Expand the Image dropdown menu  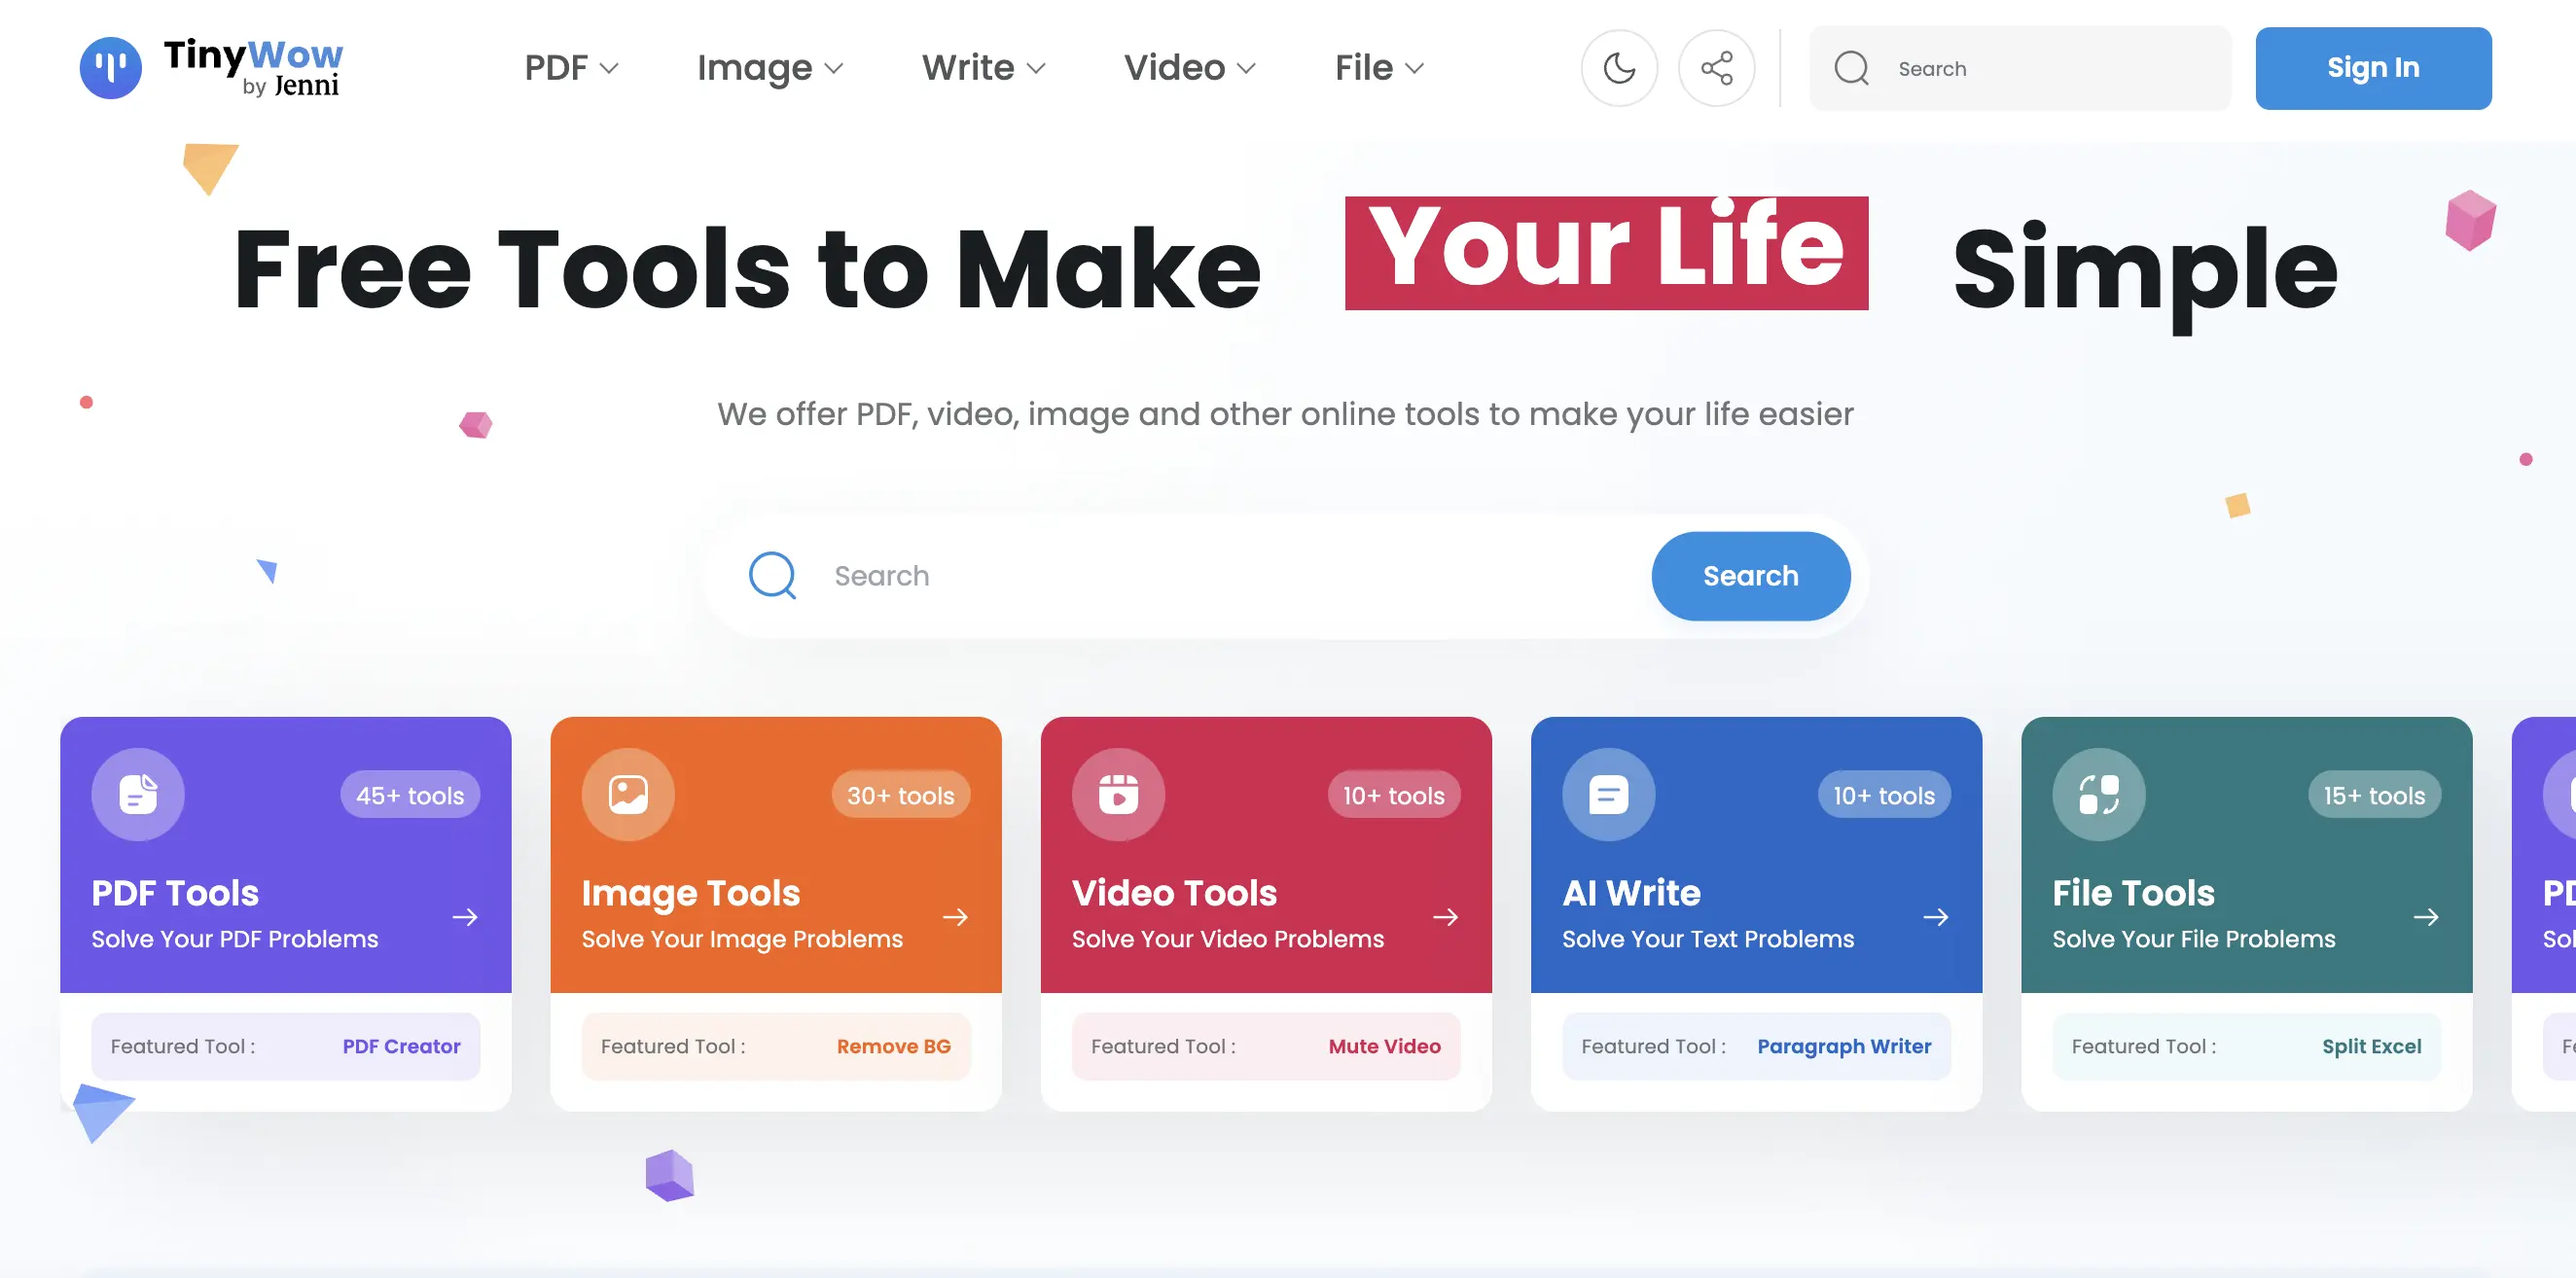[769, 68]
